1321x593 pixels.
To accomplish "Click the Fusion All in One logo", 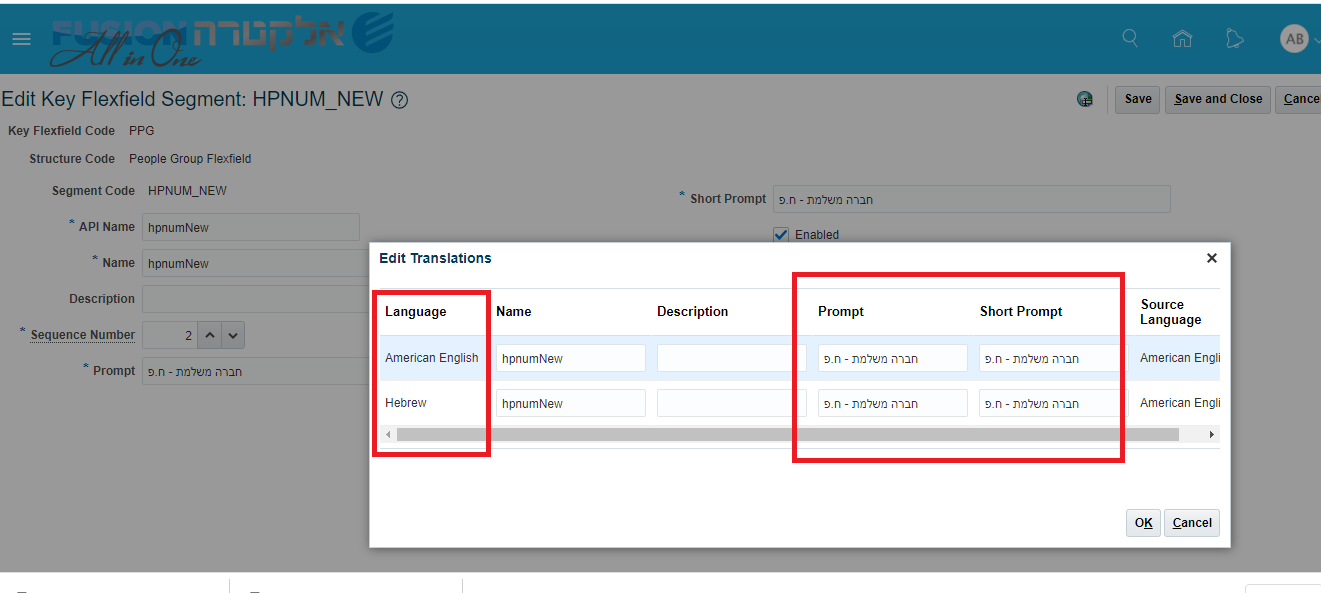I will coord(222,38).
